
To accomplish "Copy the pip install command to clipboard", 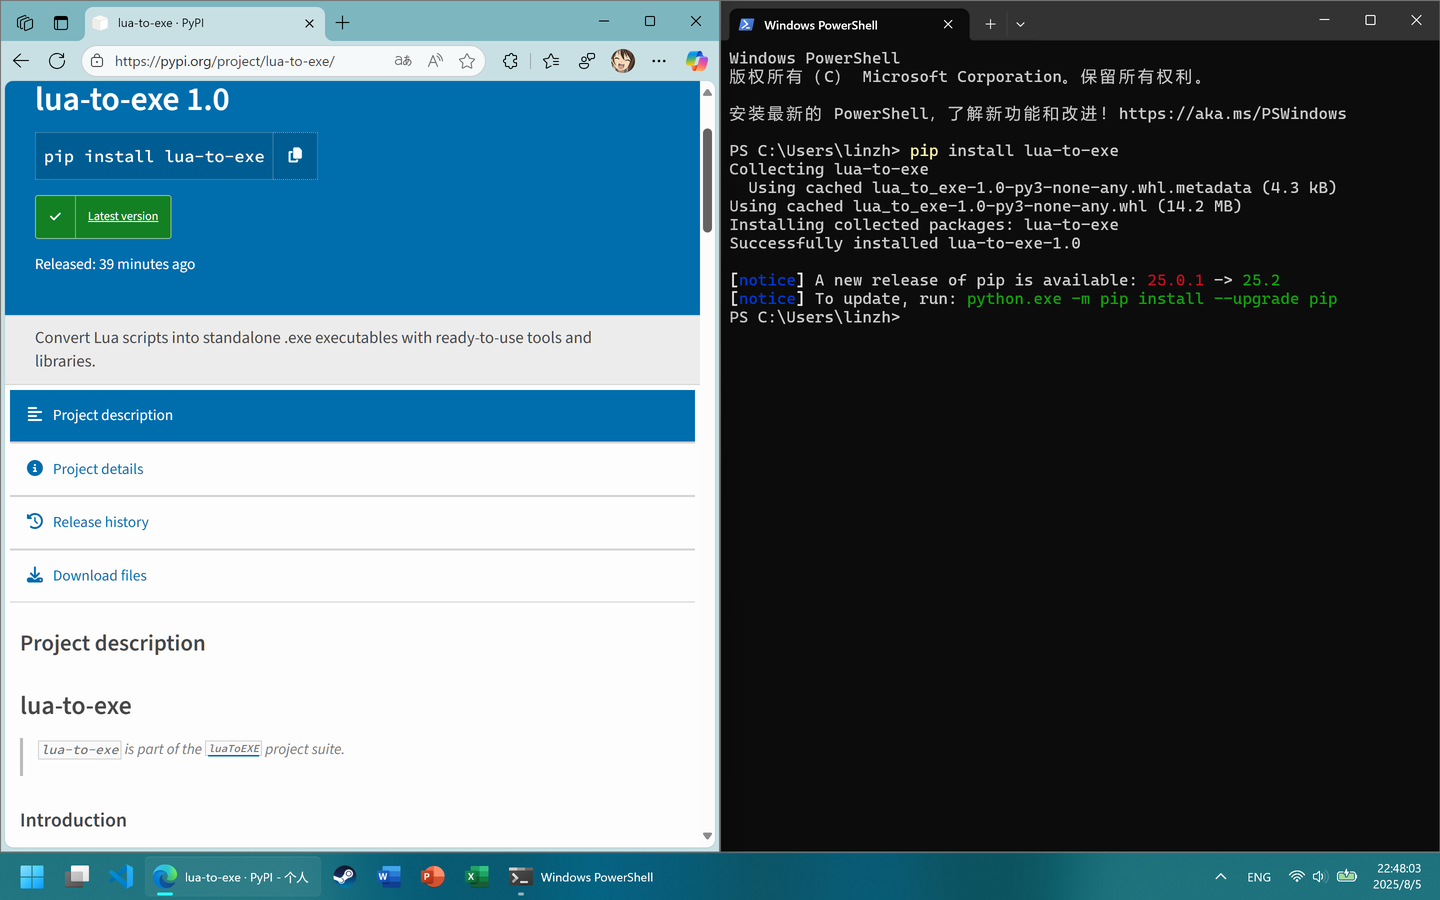I will pos(295,156).
